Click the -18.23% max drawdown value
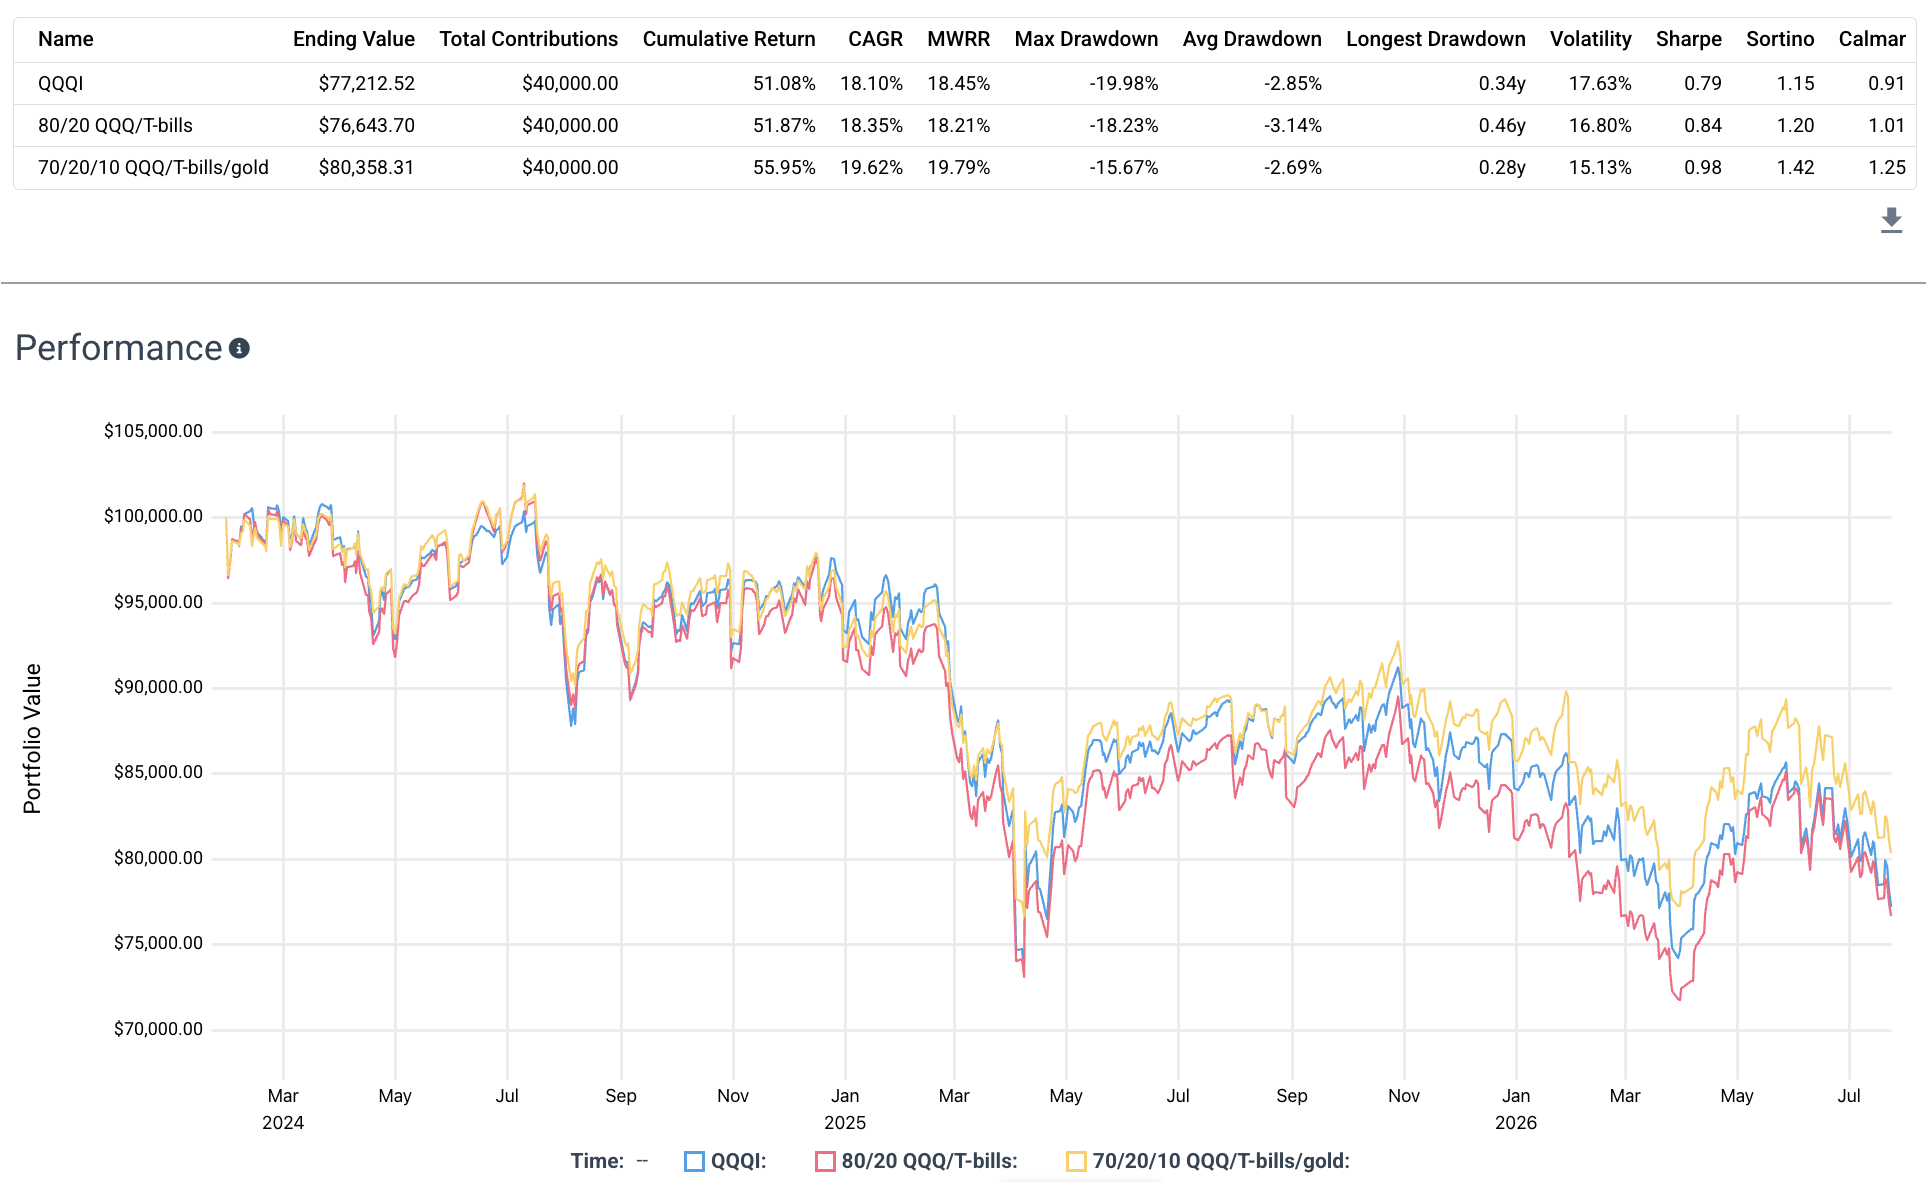1926x1182 pixels. [1124, 125]
